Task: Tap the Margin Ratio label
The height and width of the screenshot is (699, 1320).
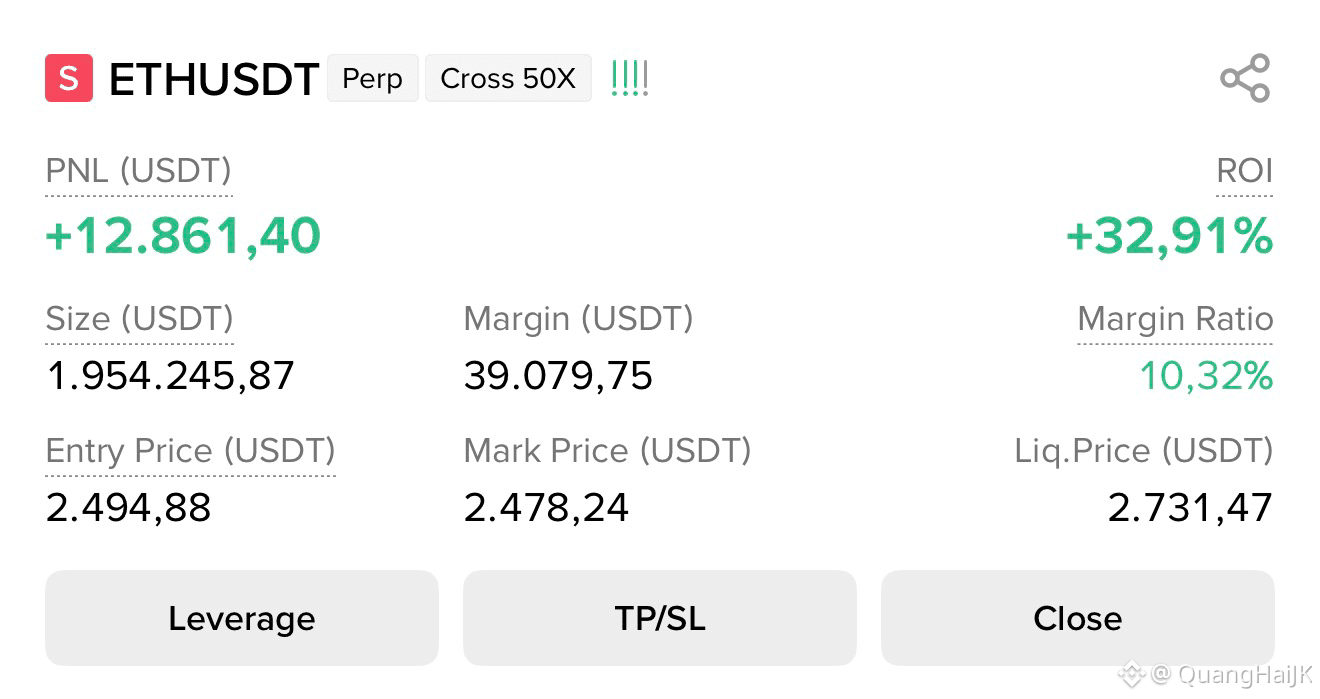Action: click(1175, 319)
